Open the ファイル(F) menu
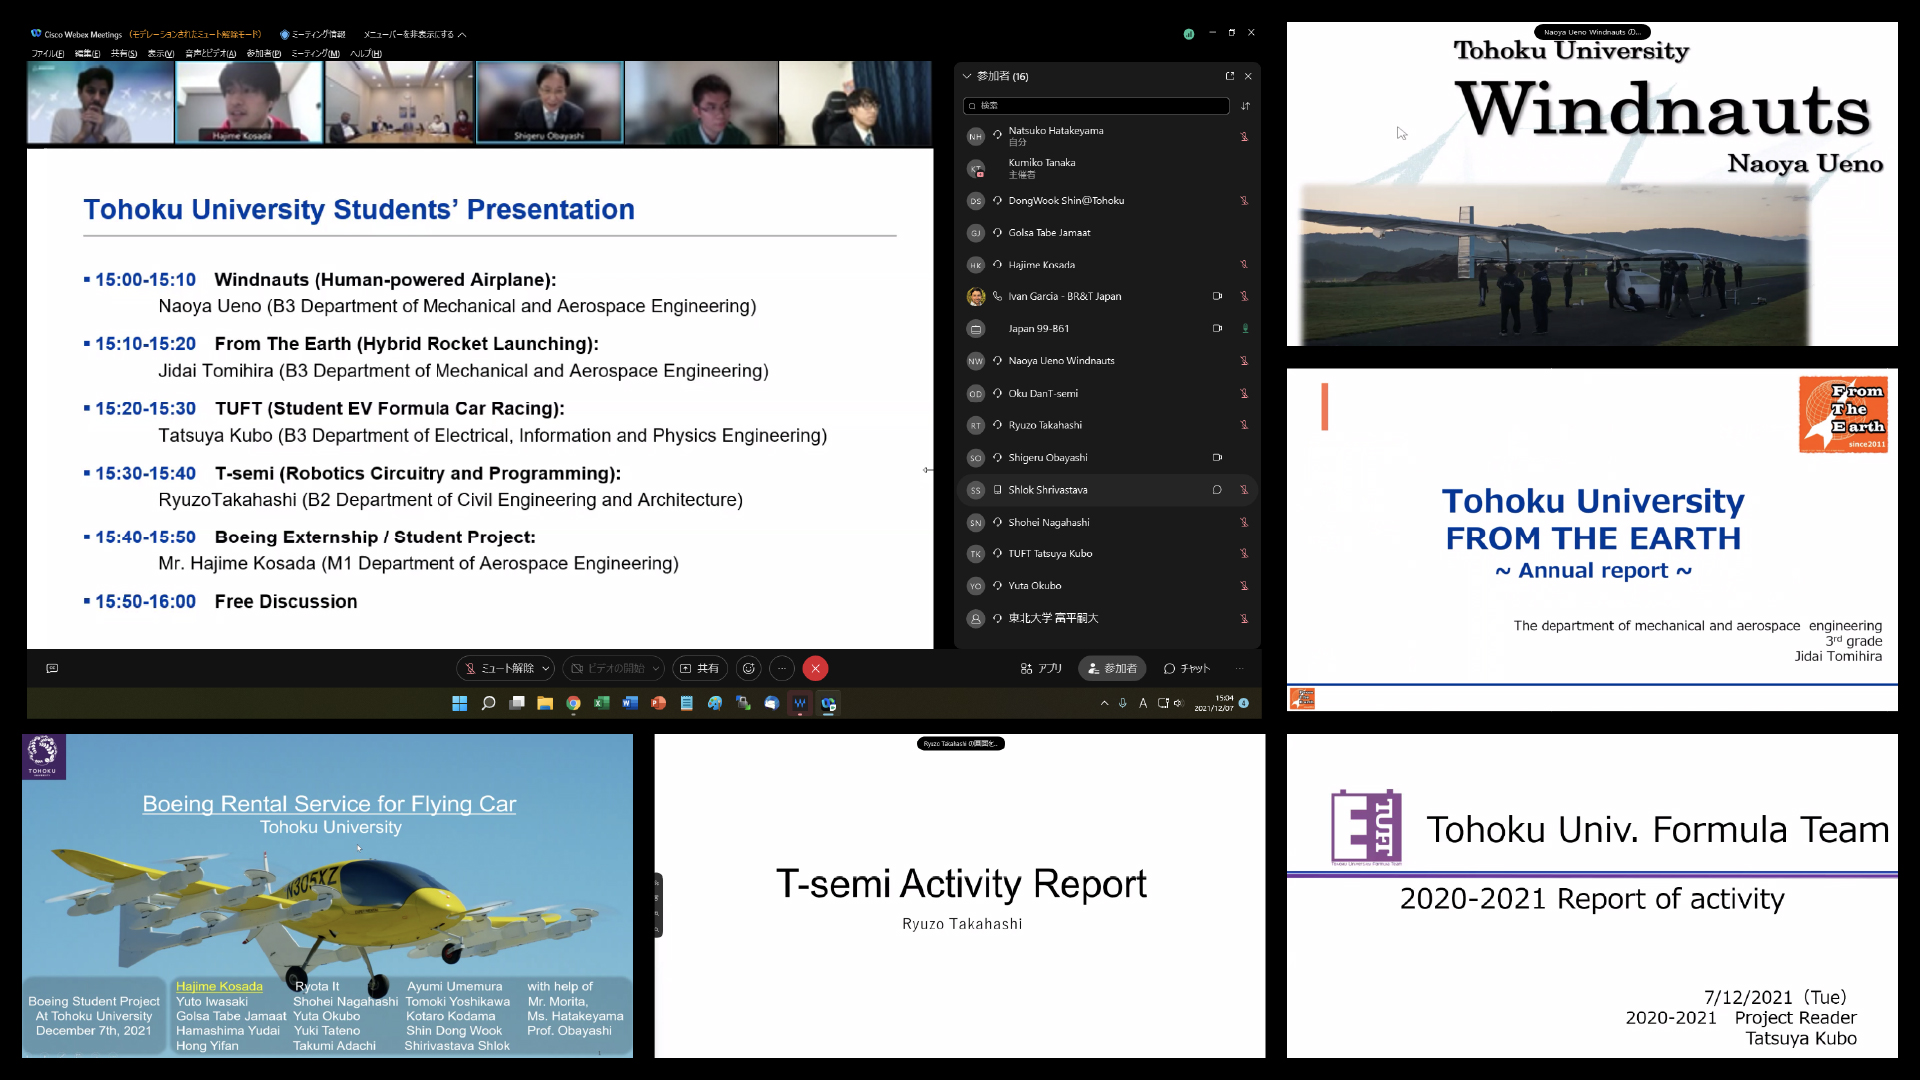The height and width of the screenshot is (1080, 1920). 47,53
